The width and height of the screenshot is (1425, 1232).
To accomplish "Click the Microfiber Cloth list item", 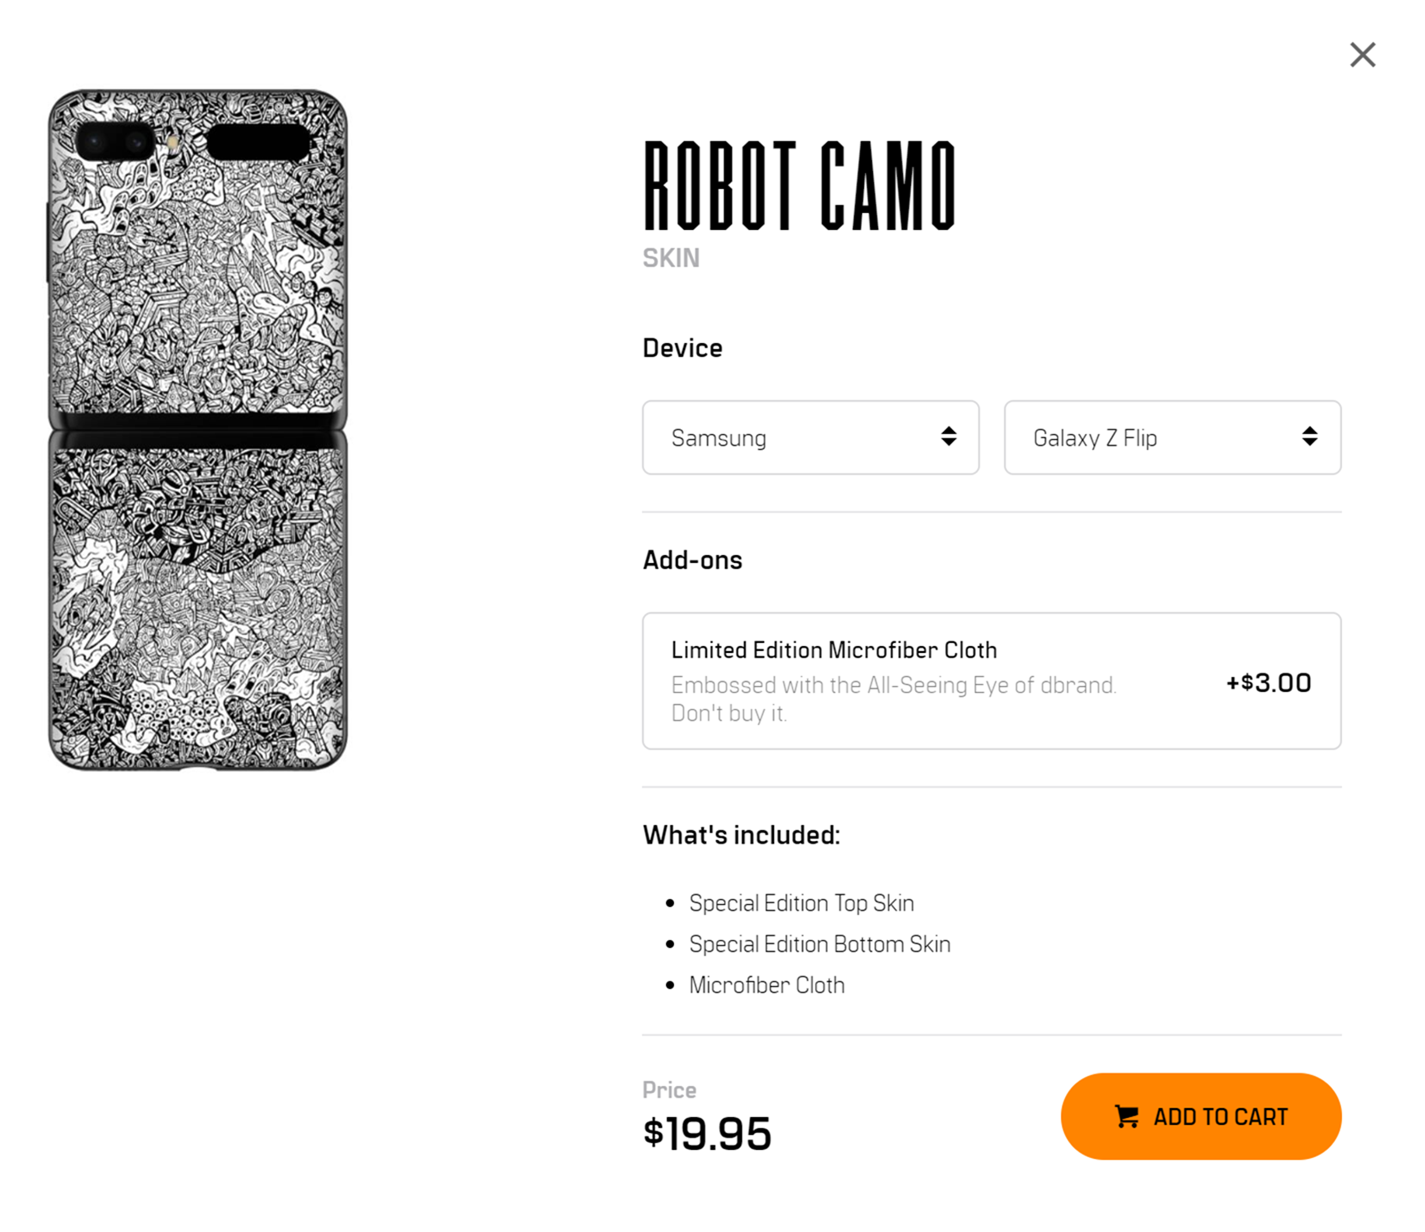I will 766,985.
